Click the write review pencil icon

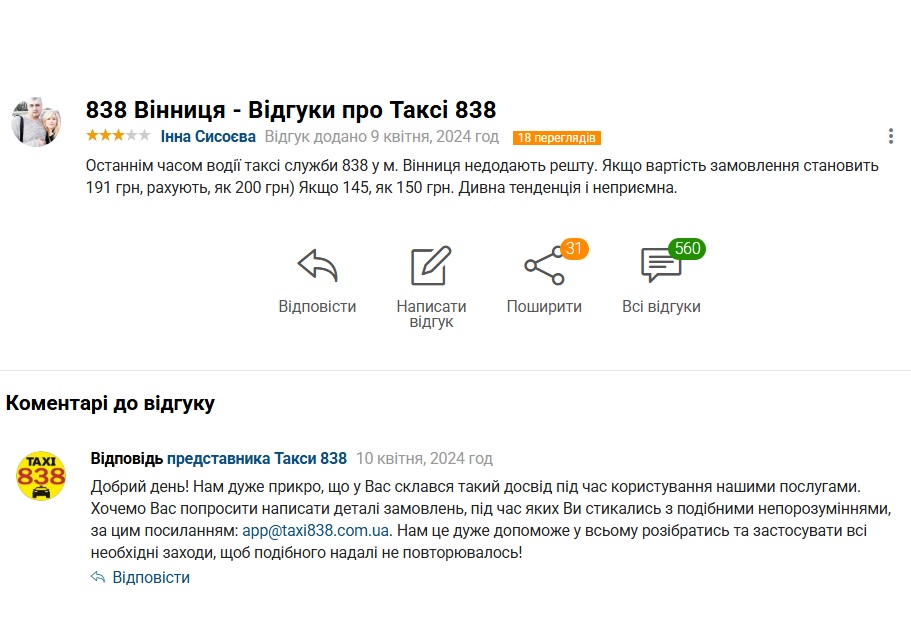point(431,266)
